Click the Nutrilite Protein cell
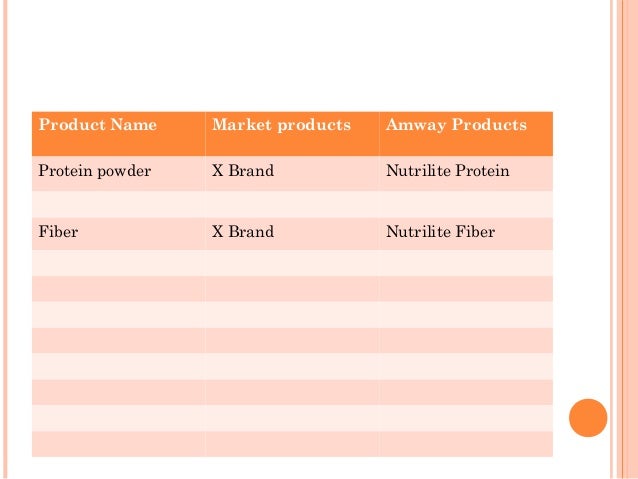Viewport: 638px width, 479px height. 466,173
